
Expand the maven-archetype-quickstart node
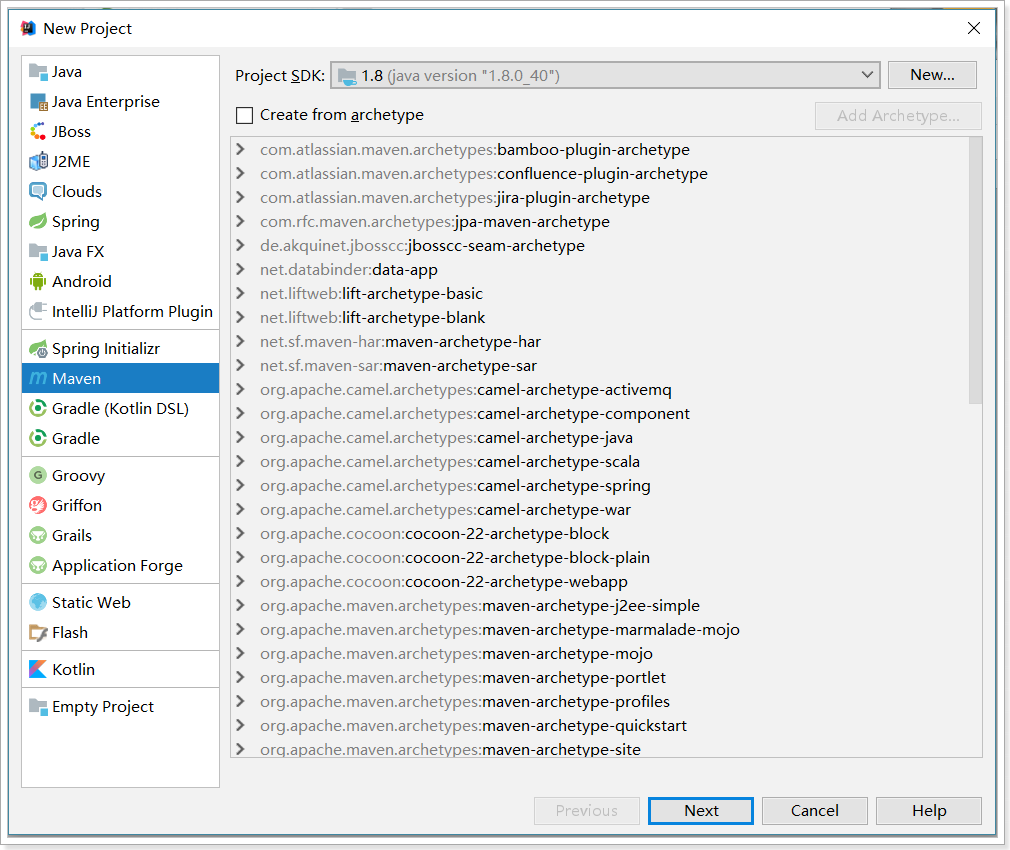[240, 726]
